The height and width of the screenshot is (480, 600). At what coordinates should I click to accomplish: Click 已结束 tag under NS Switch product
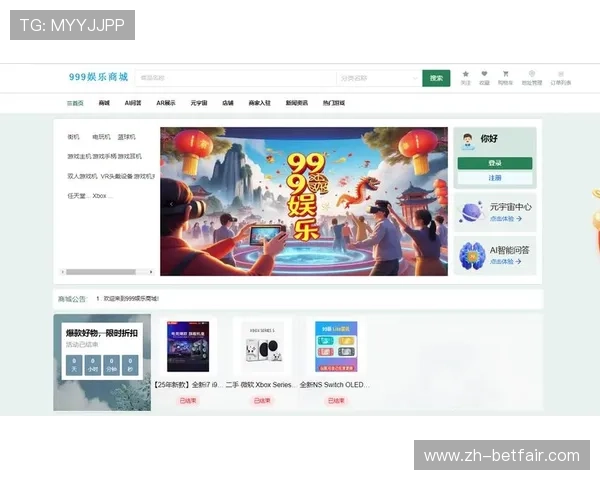pyautogui.click(x=336, y=401)
